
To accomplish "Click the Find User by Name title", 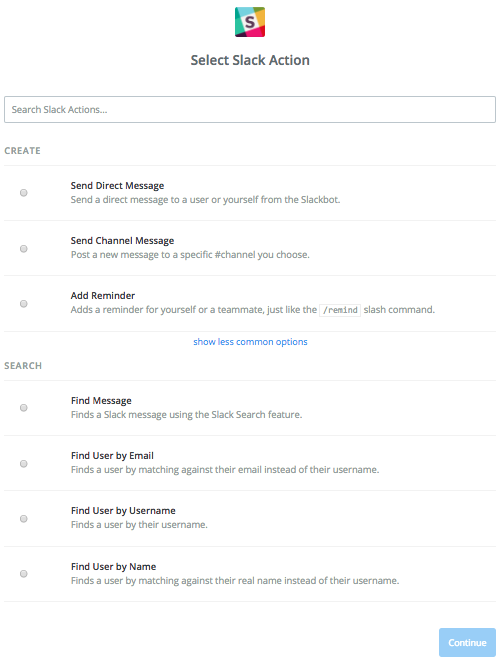I will point(114,567).
